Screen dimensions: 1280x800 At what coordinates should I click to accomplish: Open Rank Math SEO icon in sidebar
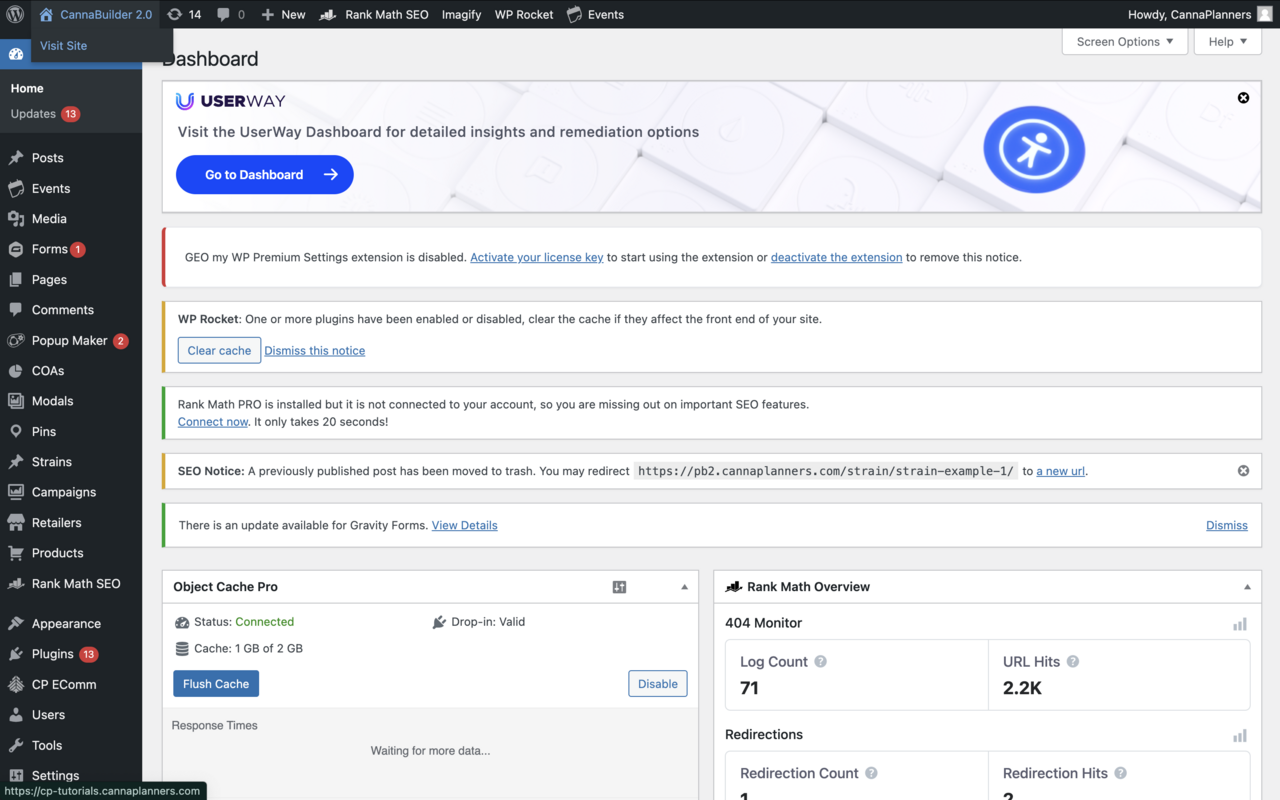[x=15, y=583]
